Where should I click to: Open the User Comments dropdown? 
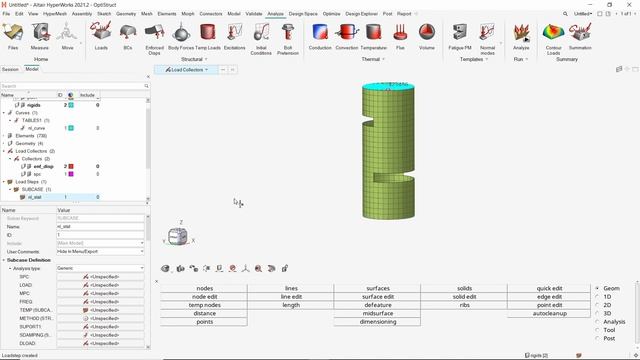point(100,251)
